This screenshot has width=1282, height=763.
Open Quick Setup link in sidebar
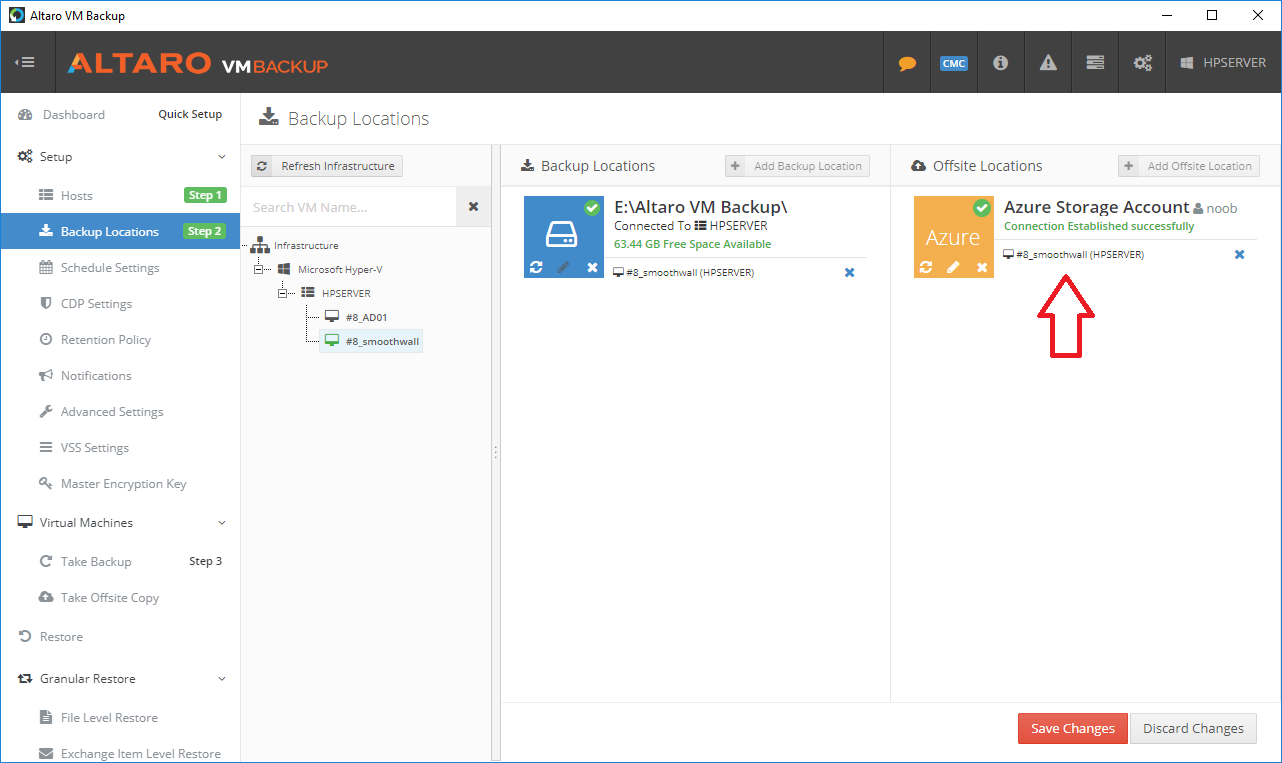click(190, 114)
